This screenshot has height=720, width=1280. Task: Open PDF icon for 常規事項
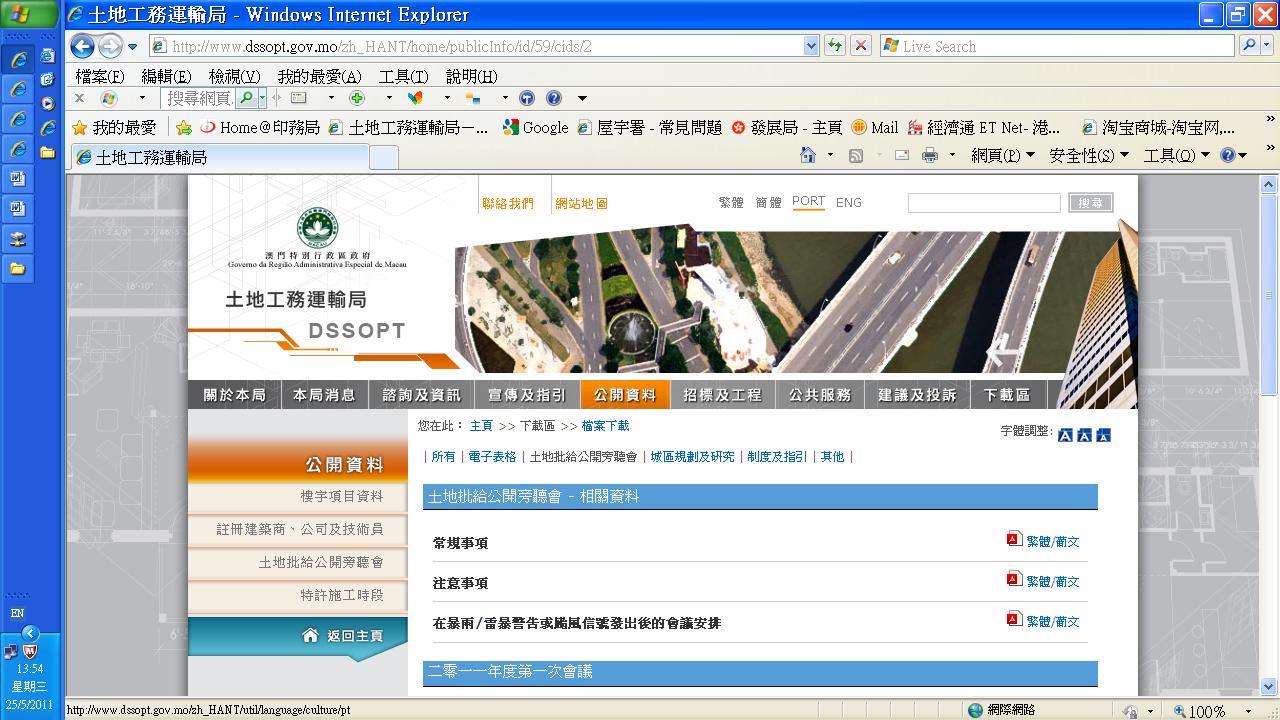pos(1014,540)
